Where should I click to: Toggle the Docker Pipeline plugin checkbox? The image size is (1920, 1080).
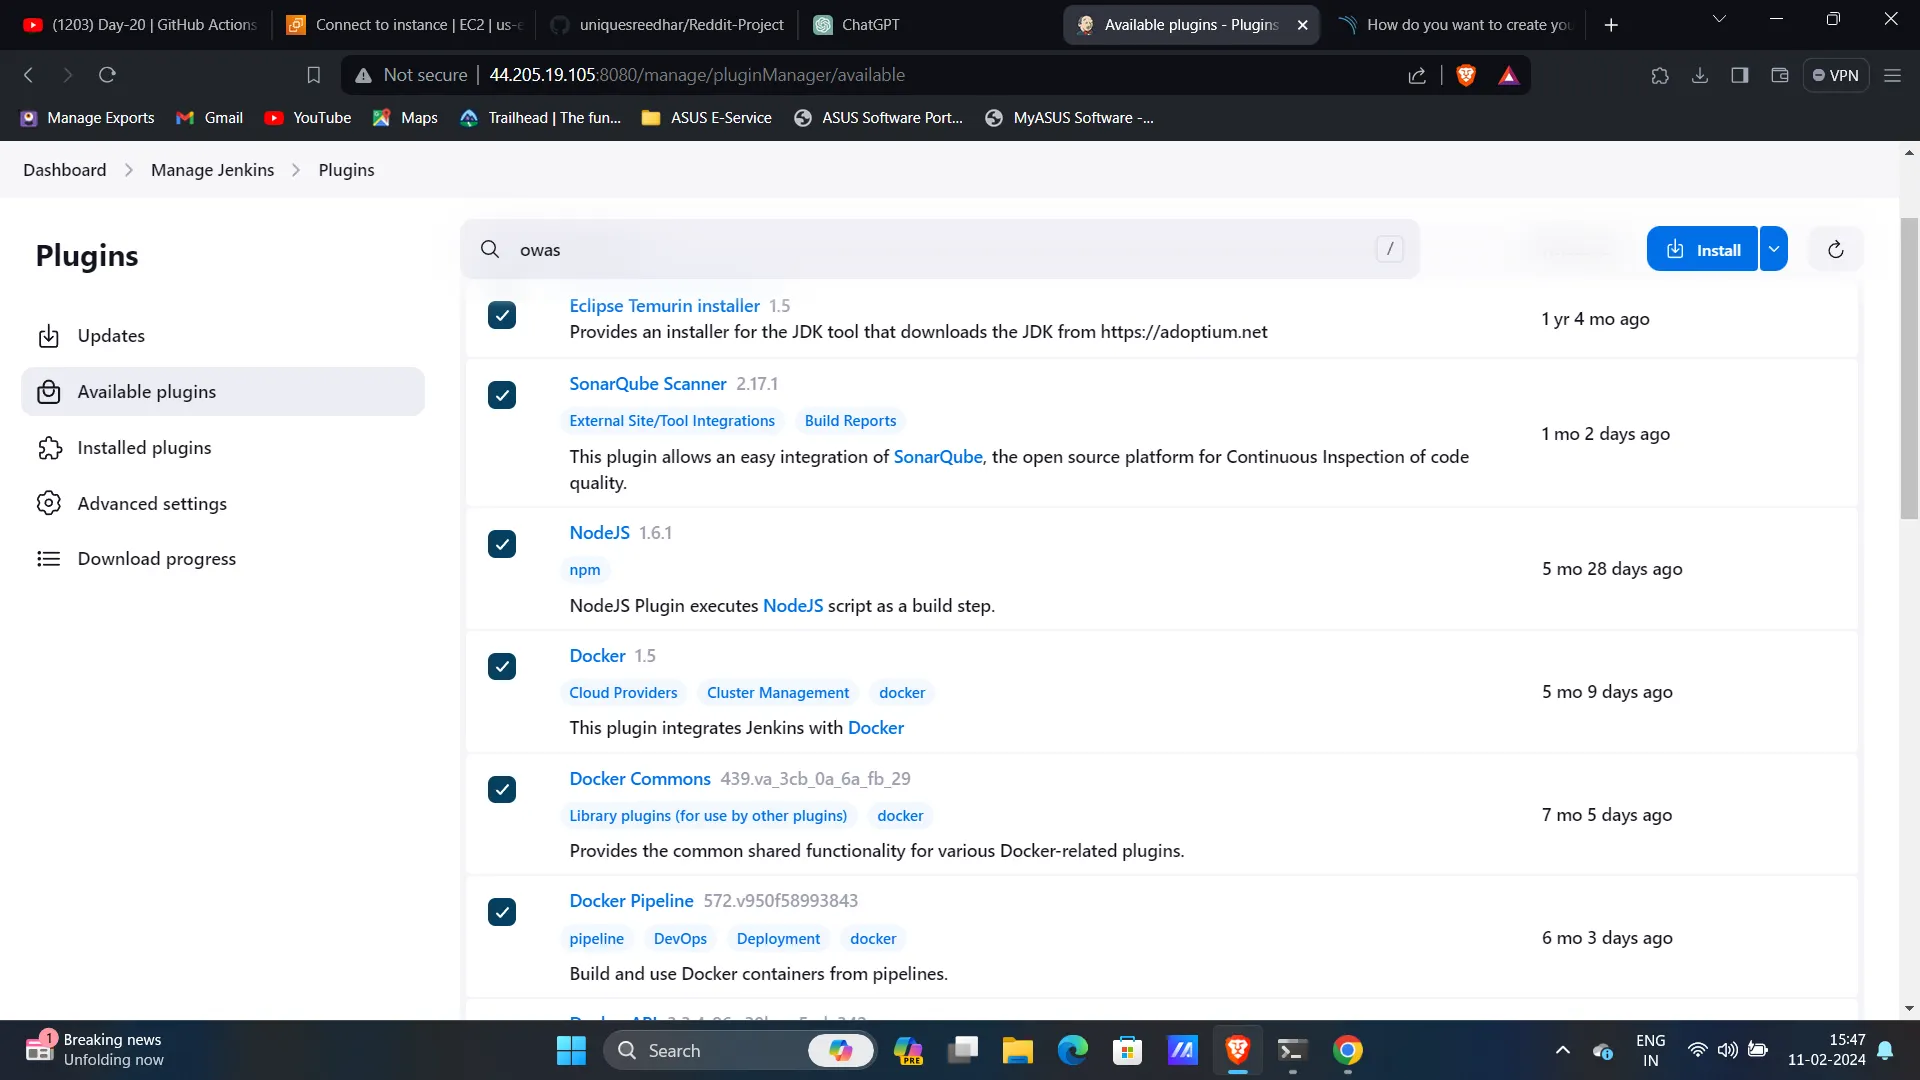[502, 912]
